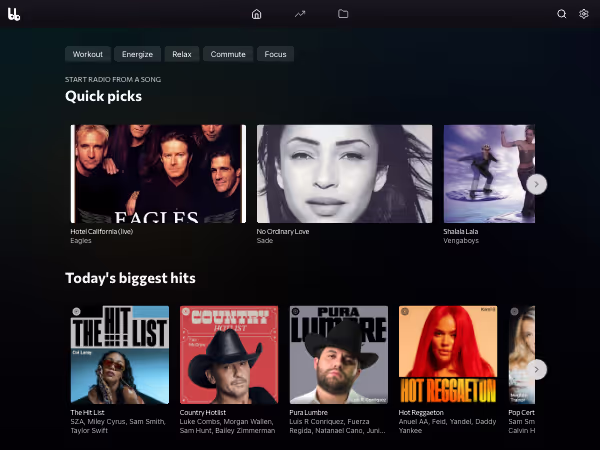Click the Pura Lumbre playlist title

pyautogui.click(x=308, y=412)
